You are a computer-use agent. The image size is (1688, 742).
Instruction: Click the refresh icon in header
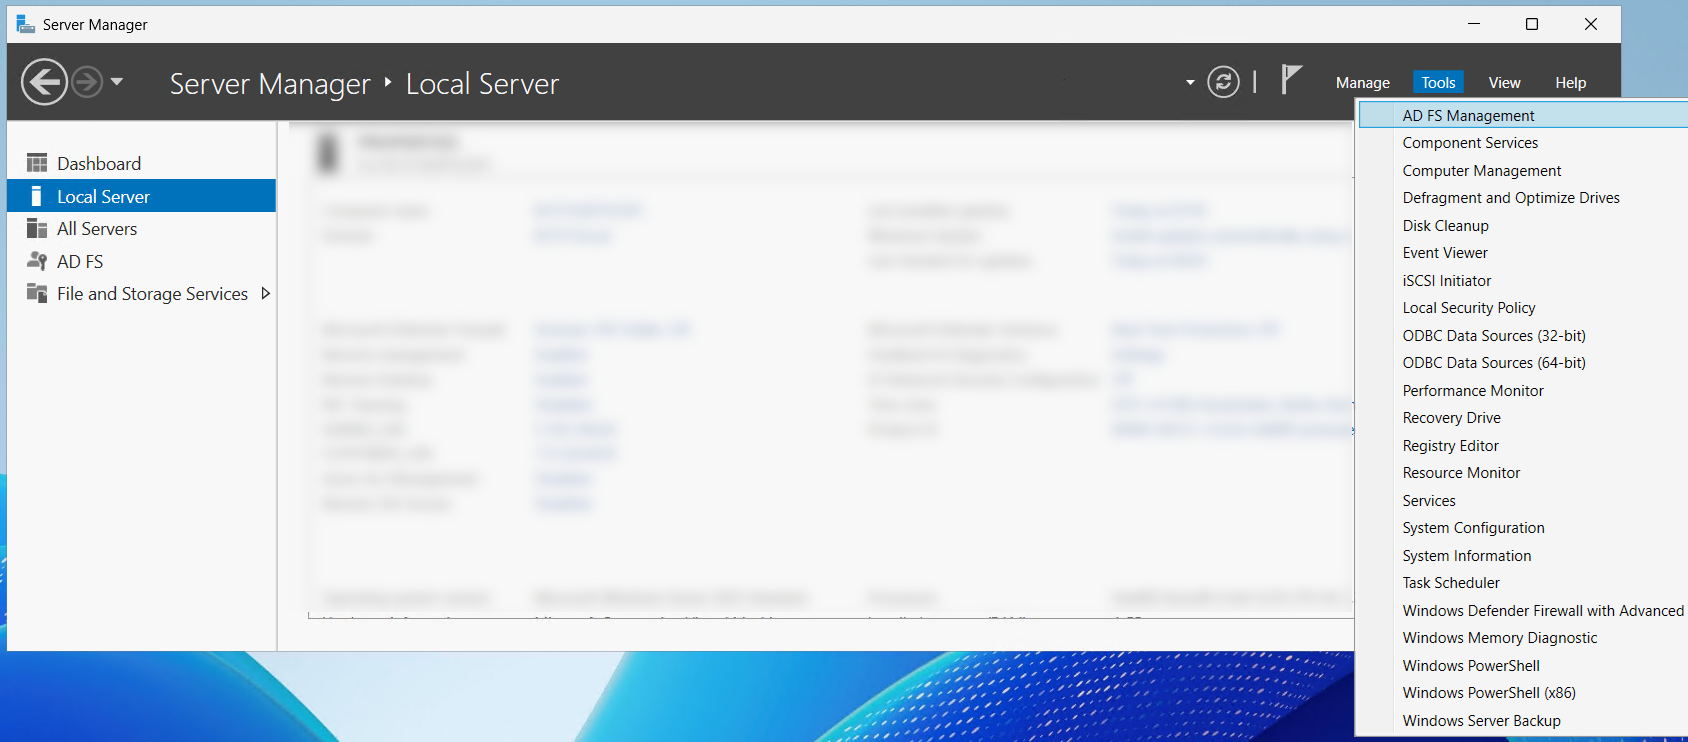coord(1223,82)
